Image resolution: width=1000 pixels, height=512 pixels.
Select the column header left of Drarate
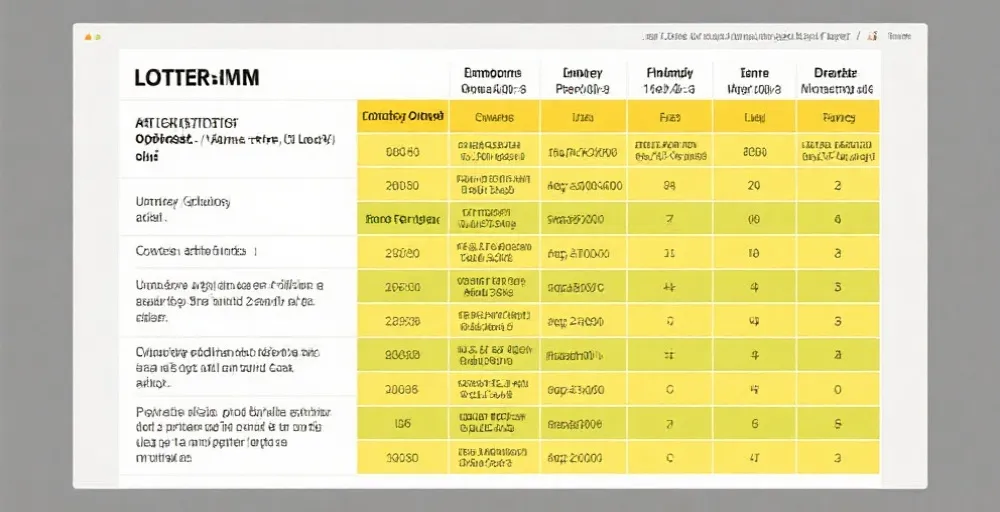[754, 81]
